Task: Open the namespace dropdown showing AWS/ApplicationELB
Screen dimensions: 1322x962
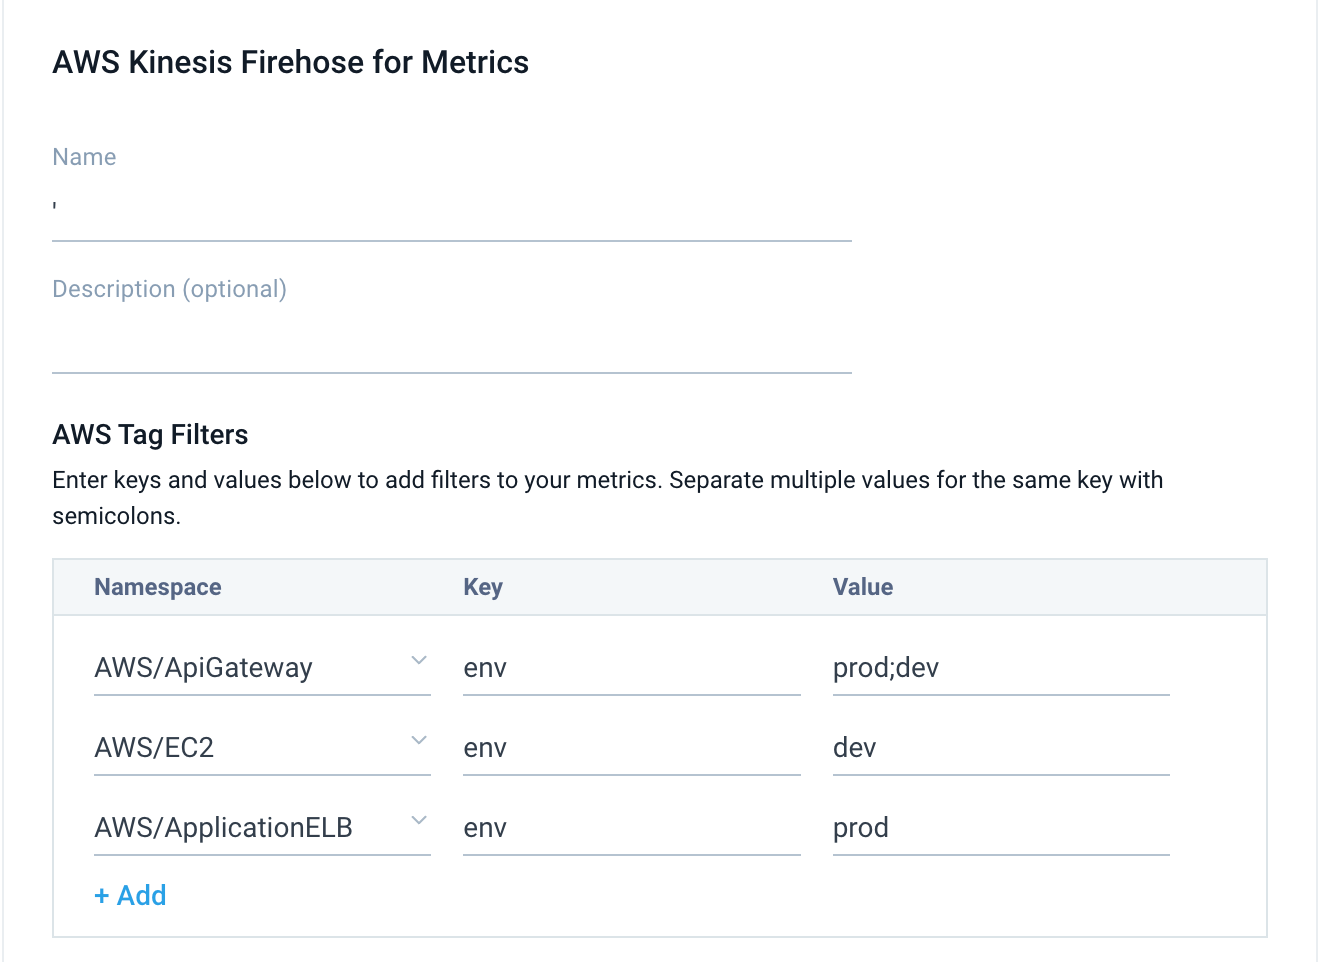Action: tap(250, 827)
